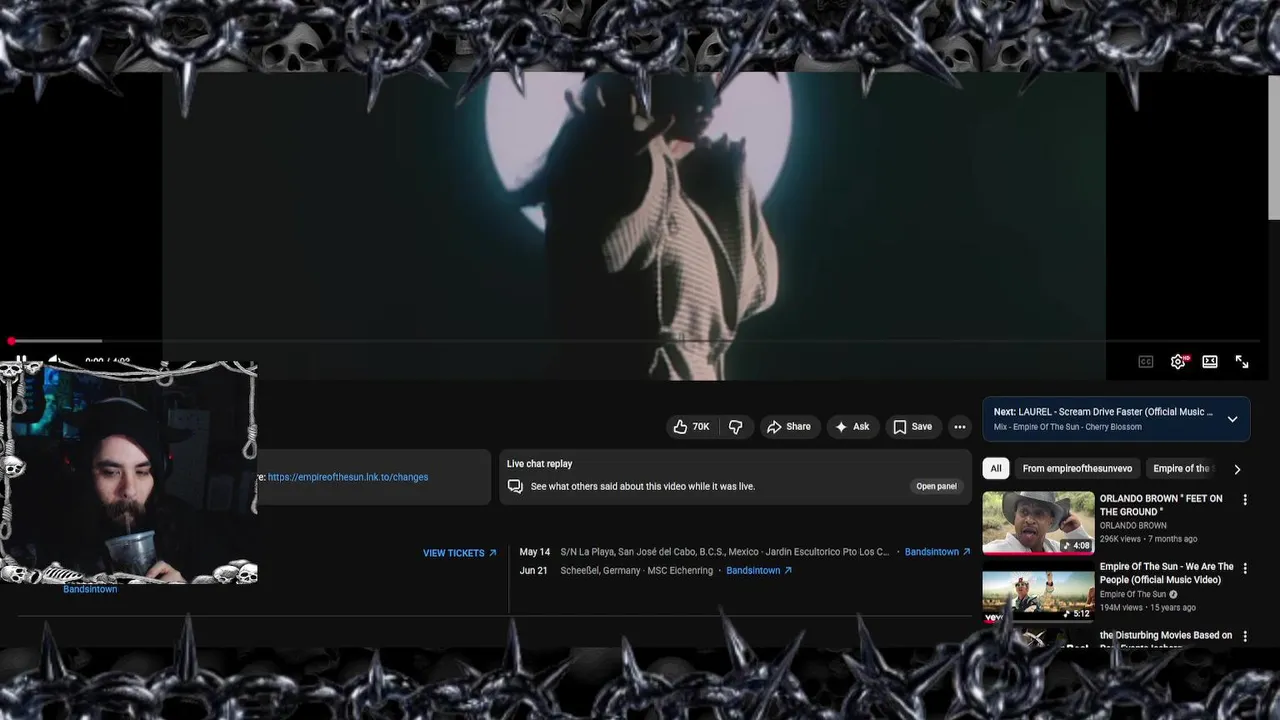
Task: Click We Are The People video title
Action: [x=1166, y=573]
